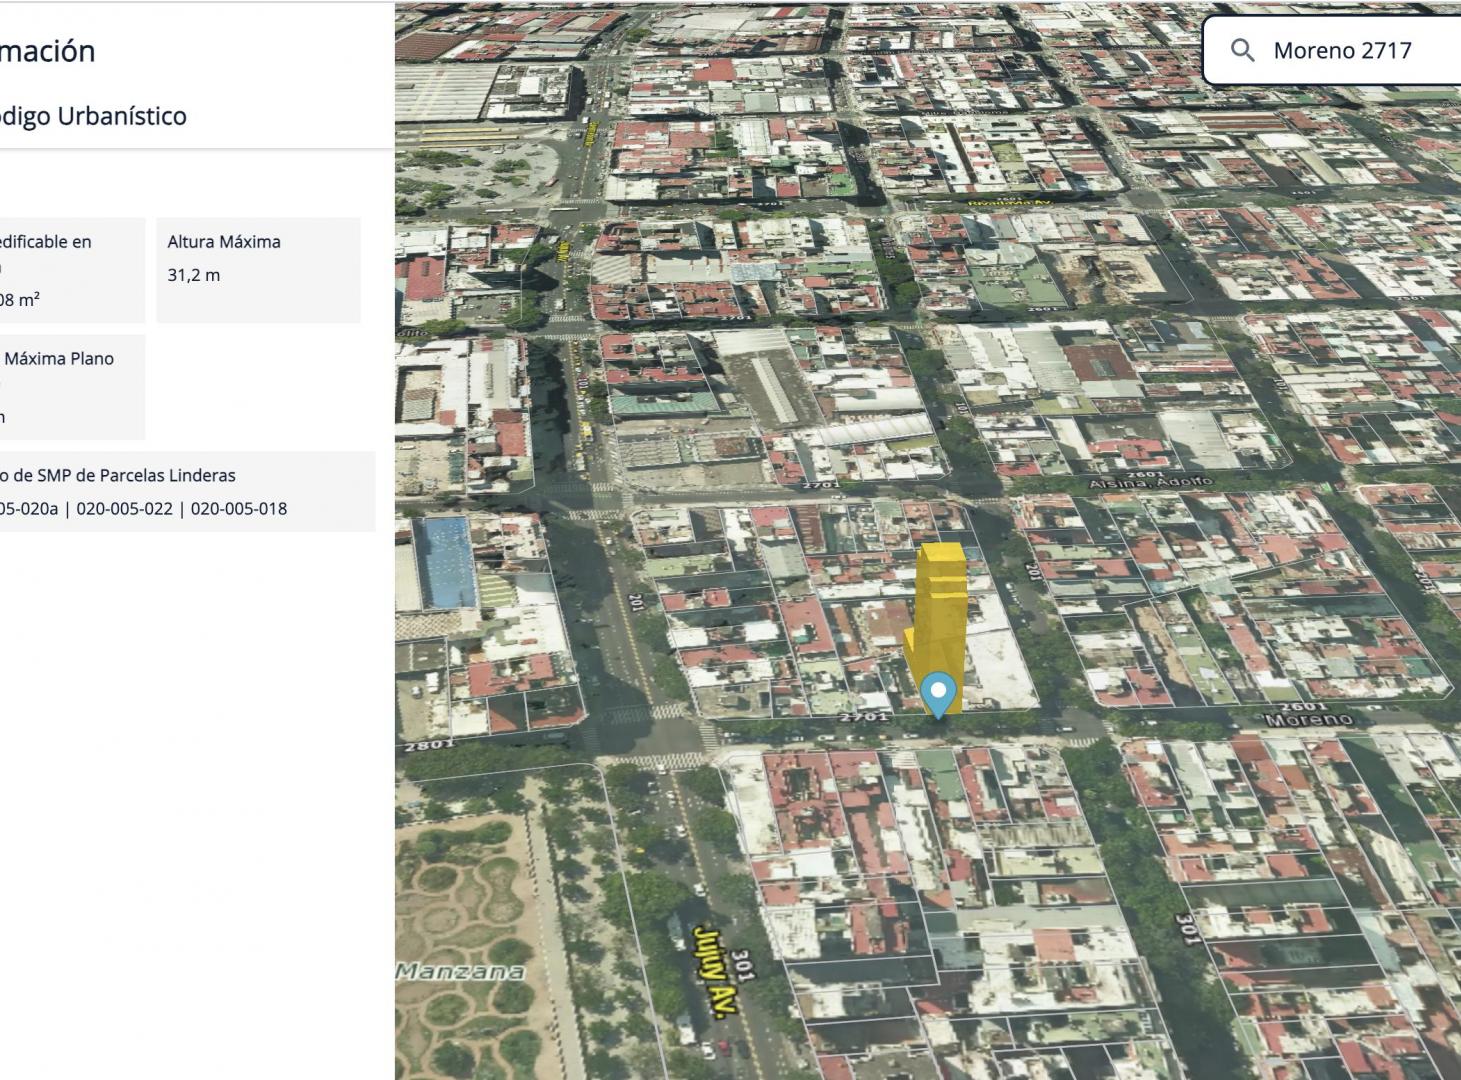
Task: Click the Alsina, Adolfo street label
Action: pyautogui.click(x=1149, y=483)
